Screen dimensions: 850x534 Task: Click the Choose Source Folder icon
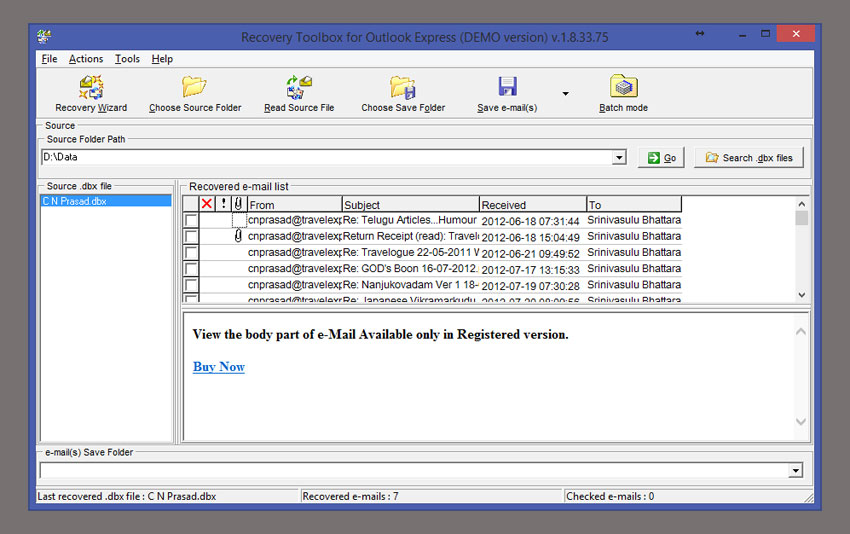194,87
